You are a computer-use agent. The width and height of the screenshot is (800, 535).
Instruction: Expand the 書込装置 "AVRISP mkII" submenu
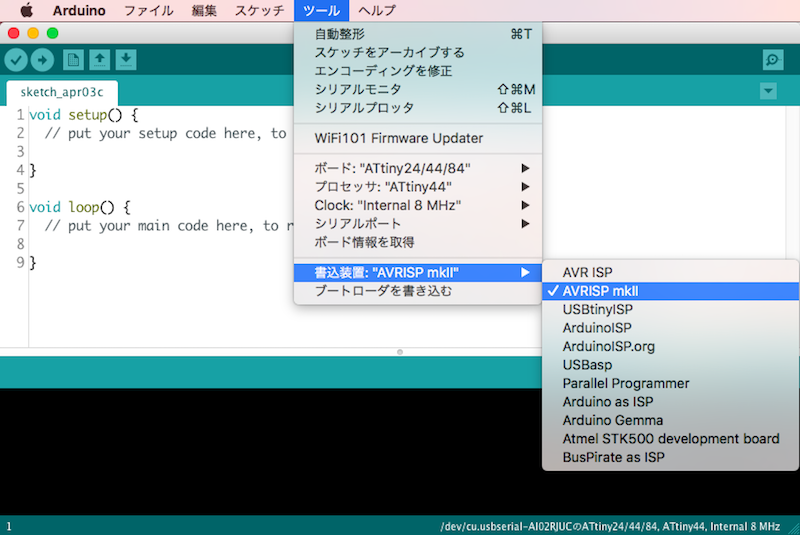417,272
